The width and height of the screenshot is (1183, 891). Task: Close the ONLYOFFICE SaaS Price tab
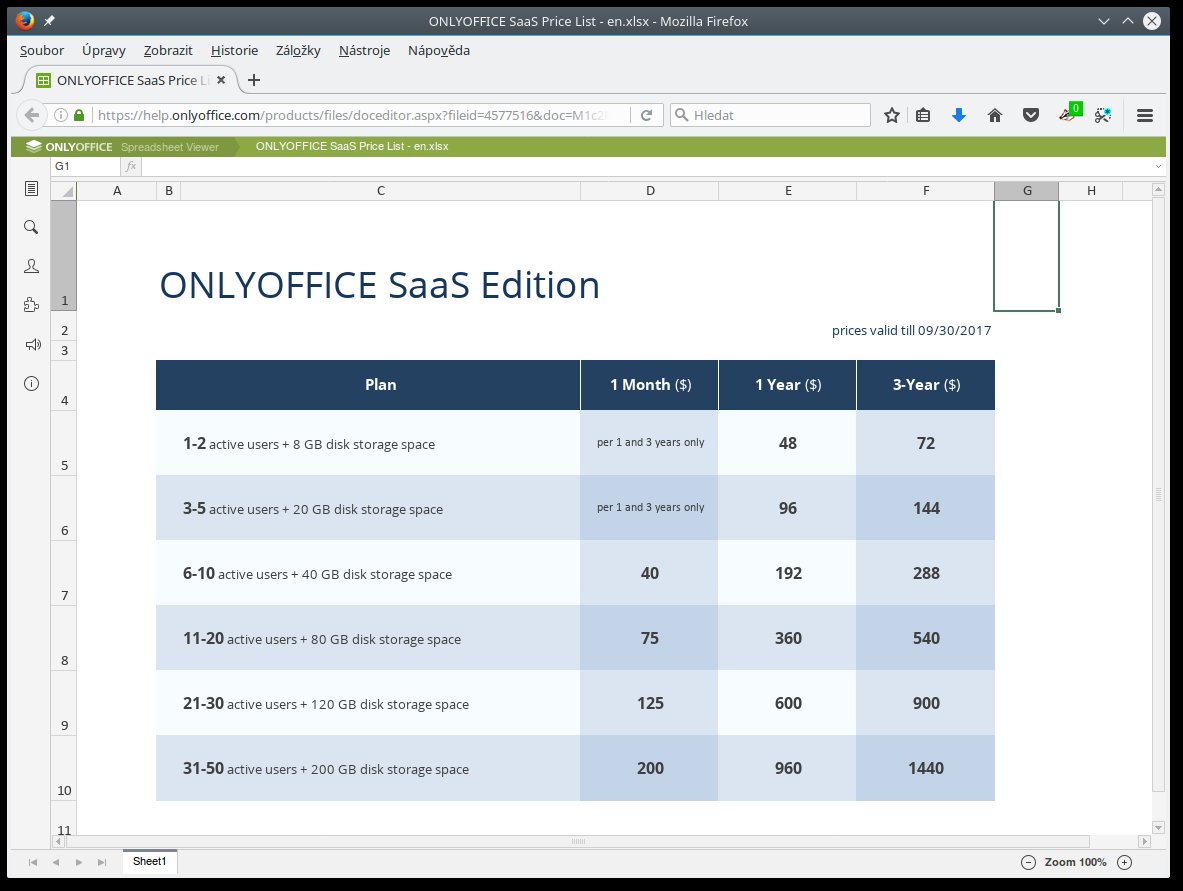click(x=221, y=80)
